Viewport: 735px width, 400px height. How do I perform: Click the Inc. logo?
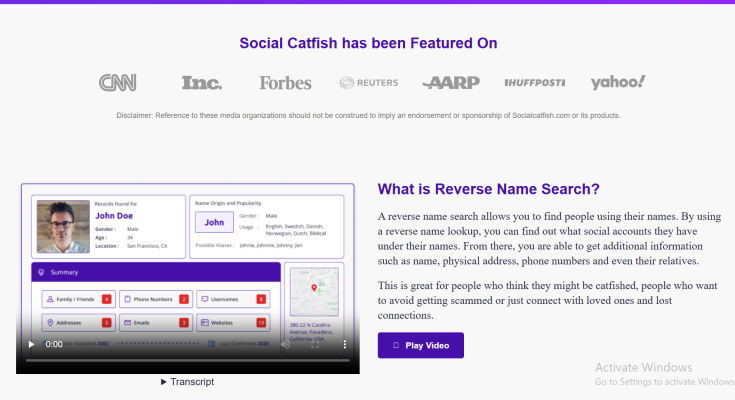[x=202, y=83]
